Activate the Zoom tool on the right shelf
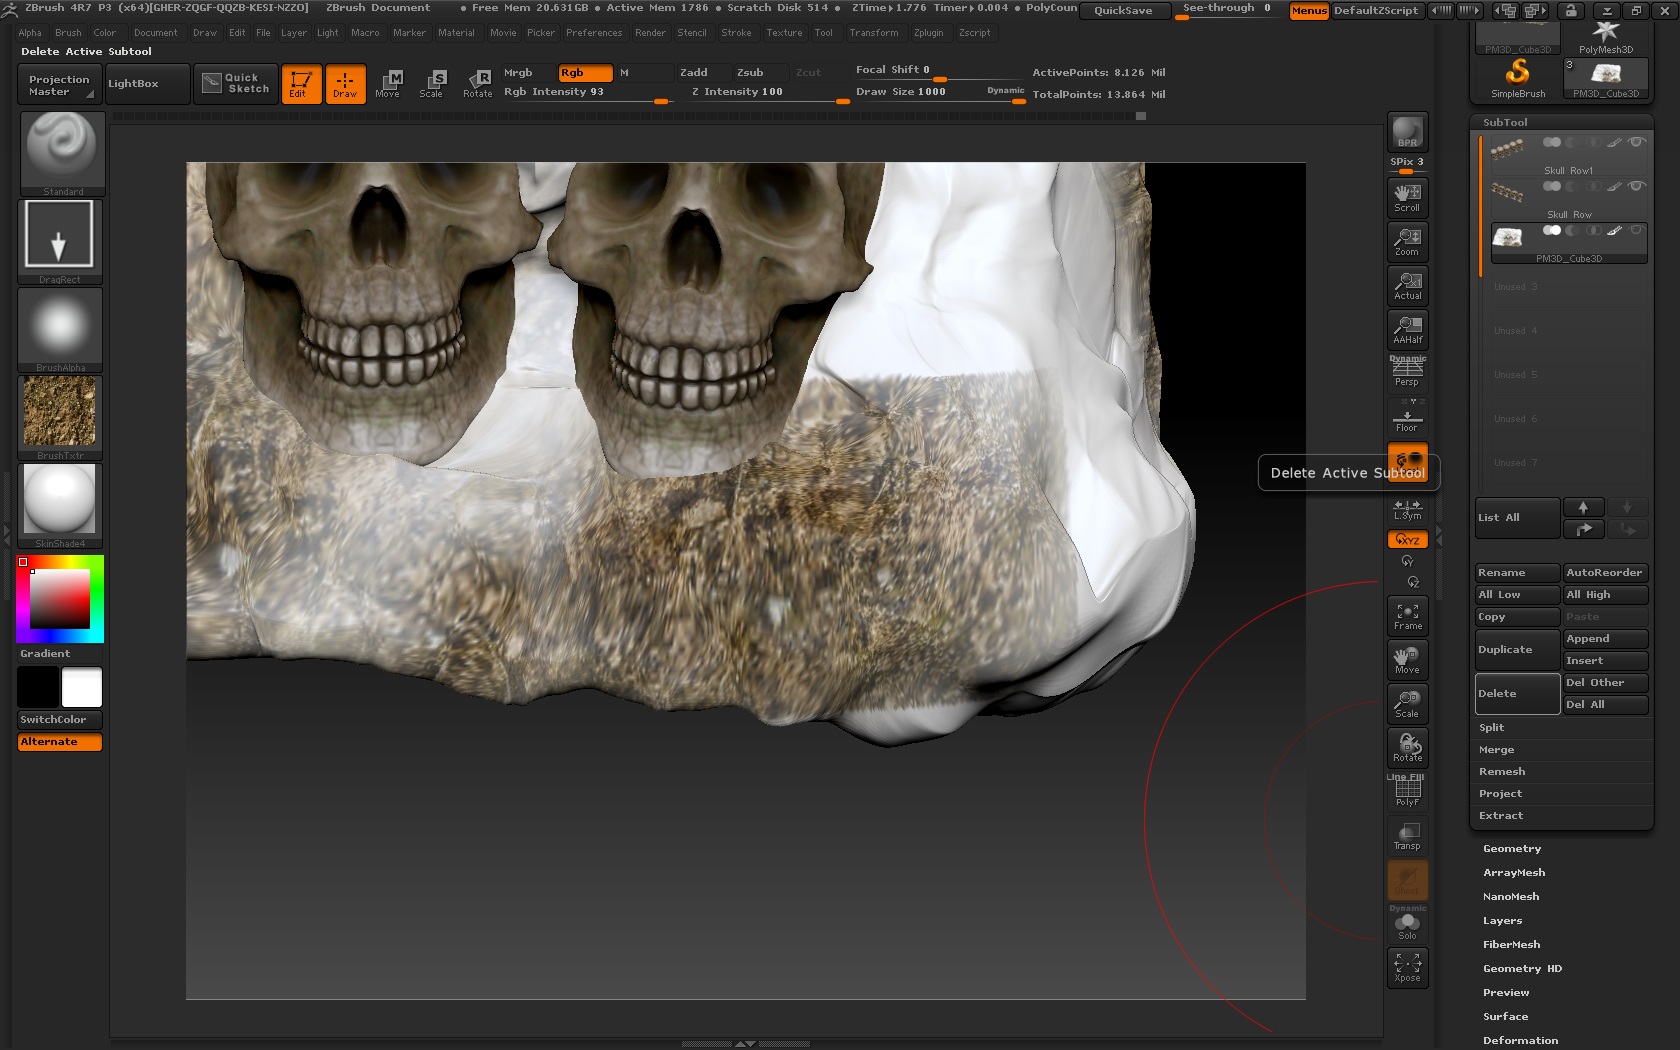This screenshot has height=1050, width=1680. (1407, 241)
